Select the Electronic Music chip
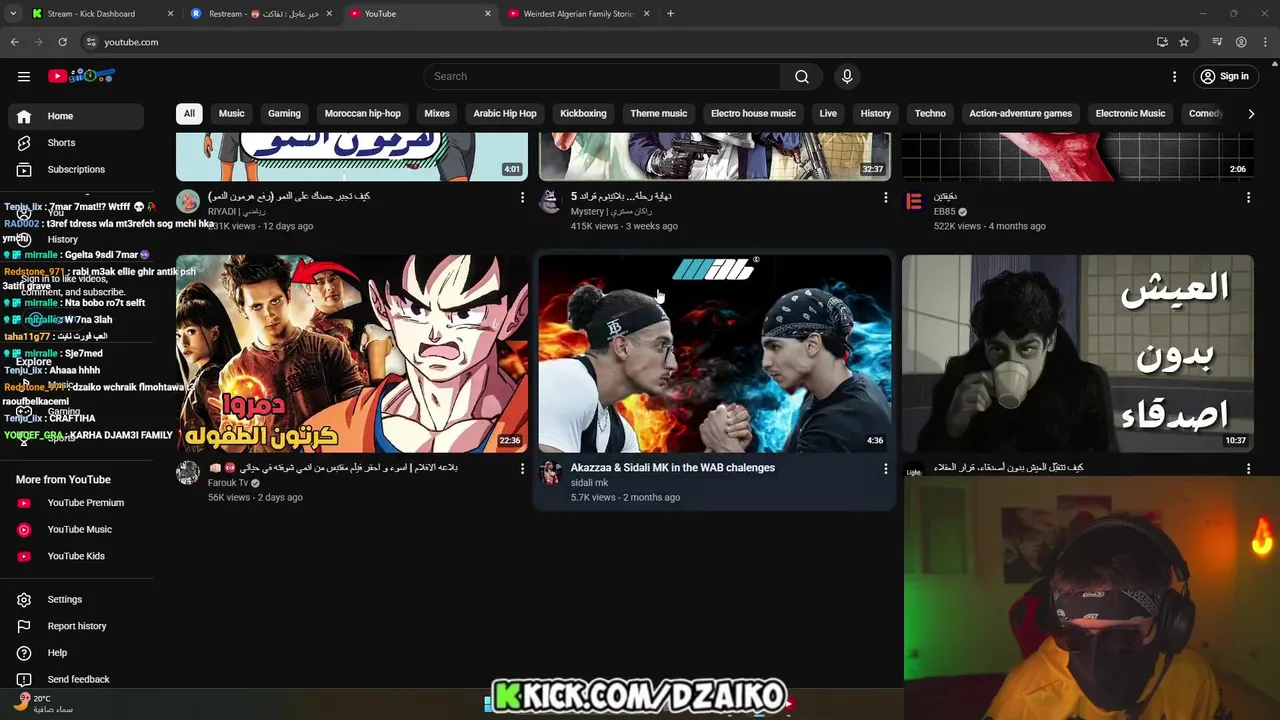The image size is (1280, 720). tap(1130, 113)
